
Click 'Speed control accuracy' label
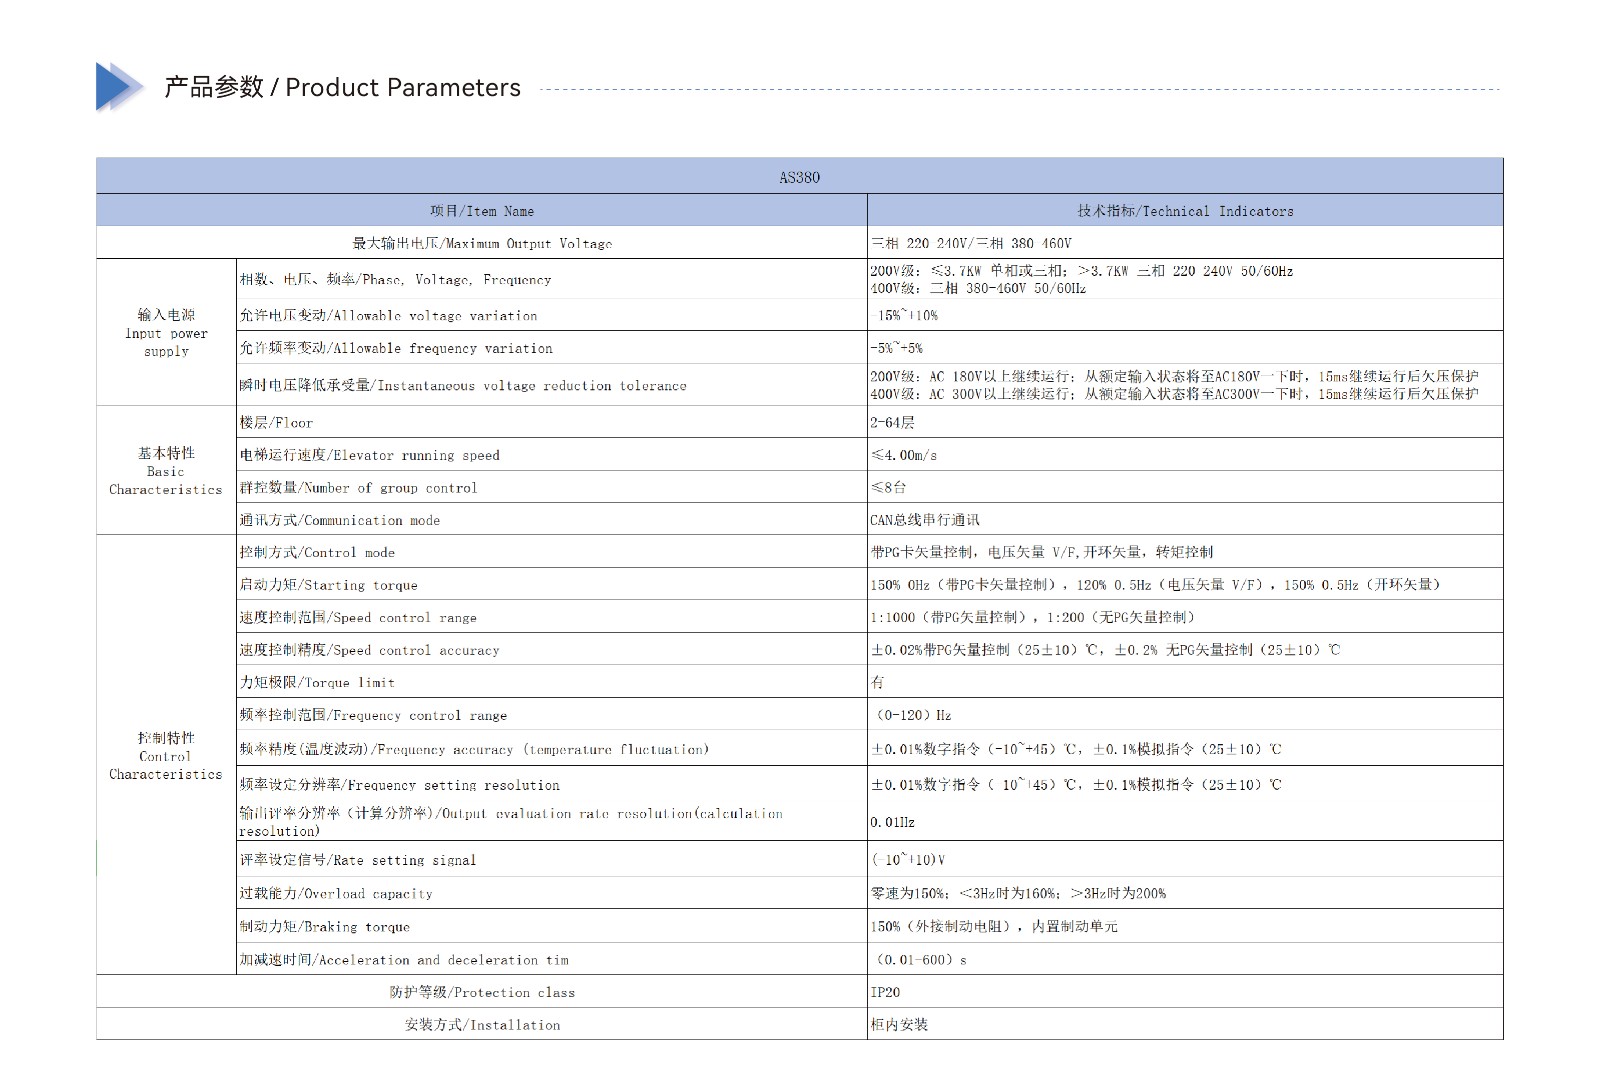[x=369, y=650]
